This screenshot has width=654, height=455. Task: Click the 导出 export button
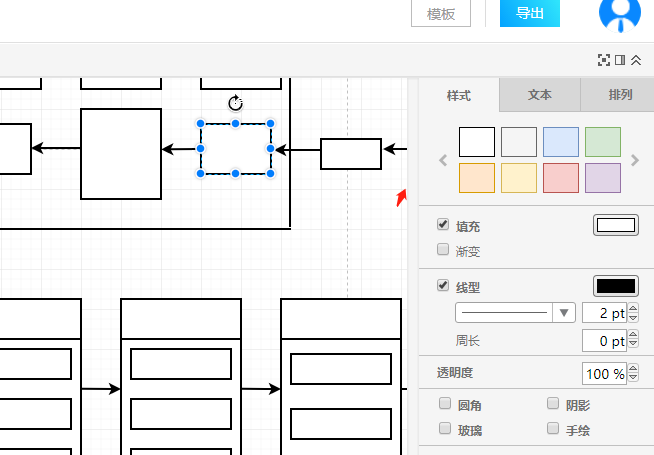tap(530, 13)
